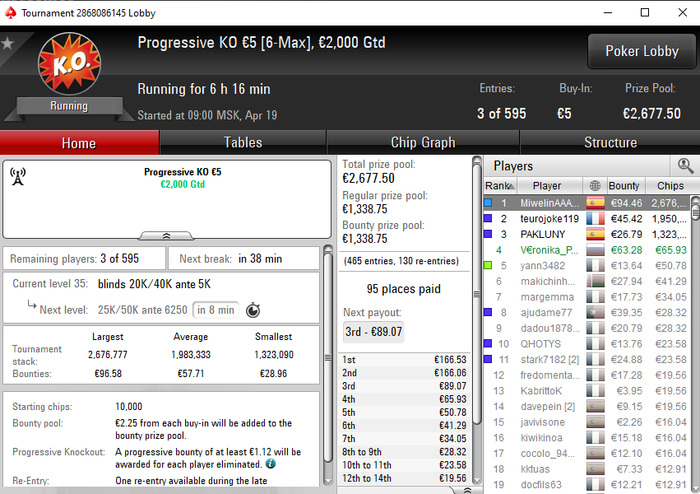Sort players by the country globe column
Image resolution: width=700 pixels, height=494 pixels.
(595, 186)
